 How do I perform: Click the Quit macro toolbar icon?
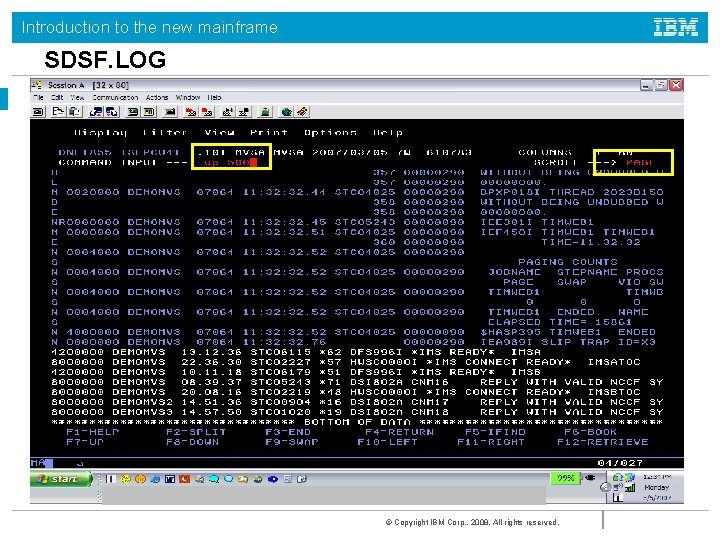pos(244,112)
